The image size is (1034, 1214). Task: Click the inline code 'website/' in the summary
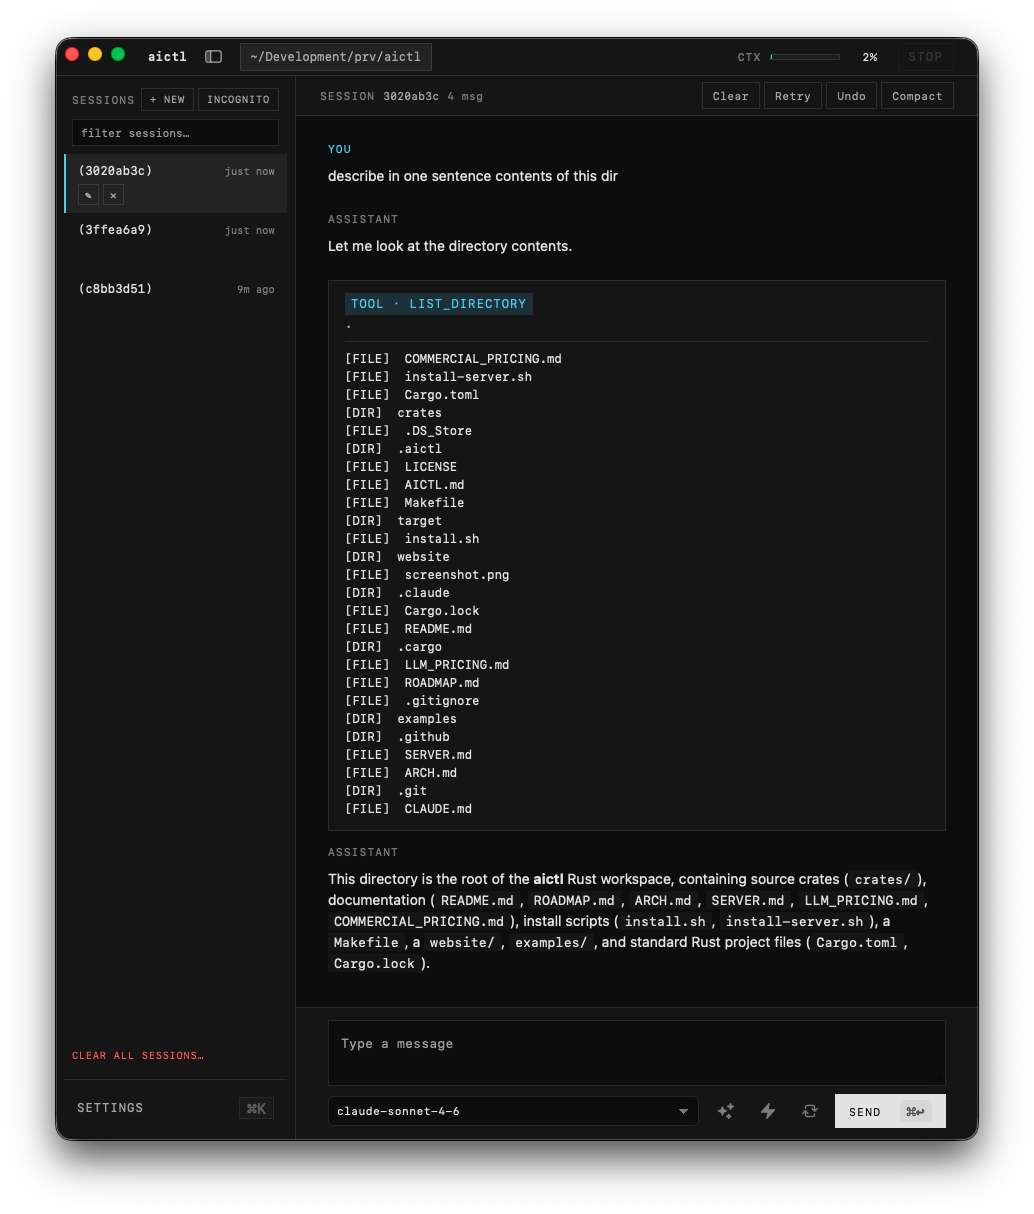click(x=462, y=943)
